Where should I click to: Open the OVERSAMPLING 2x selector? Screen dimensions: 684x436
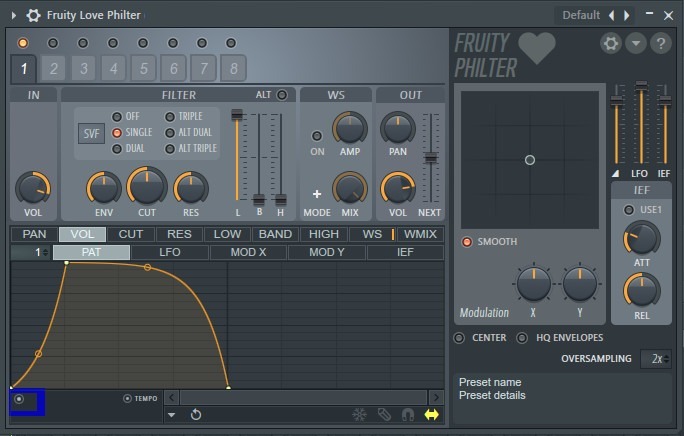656,359
